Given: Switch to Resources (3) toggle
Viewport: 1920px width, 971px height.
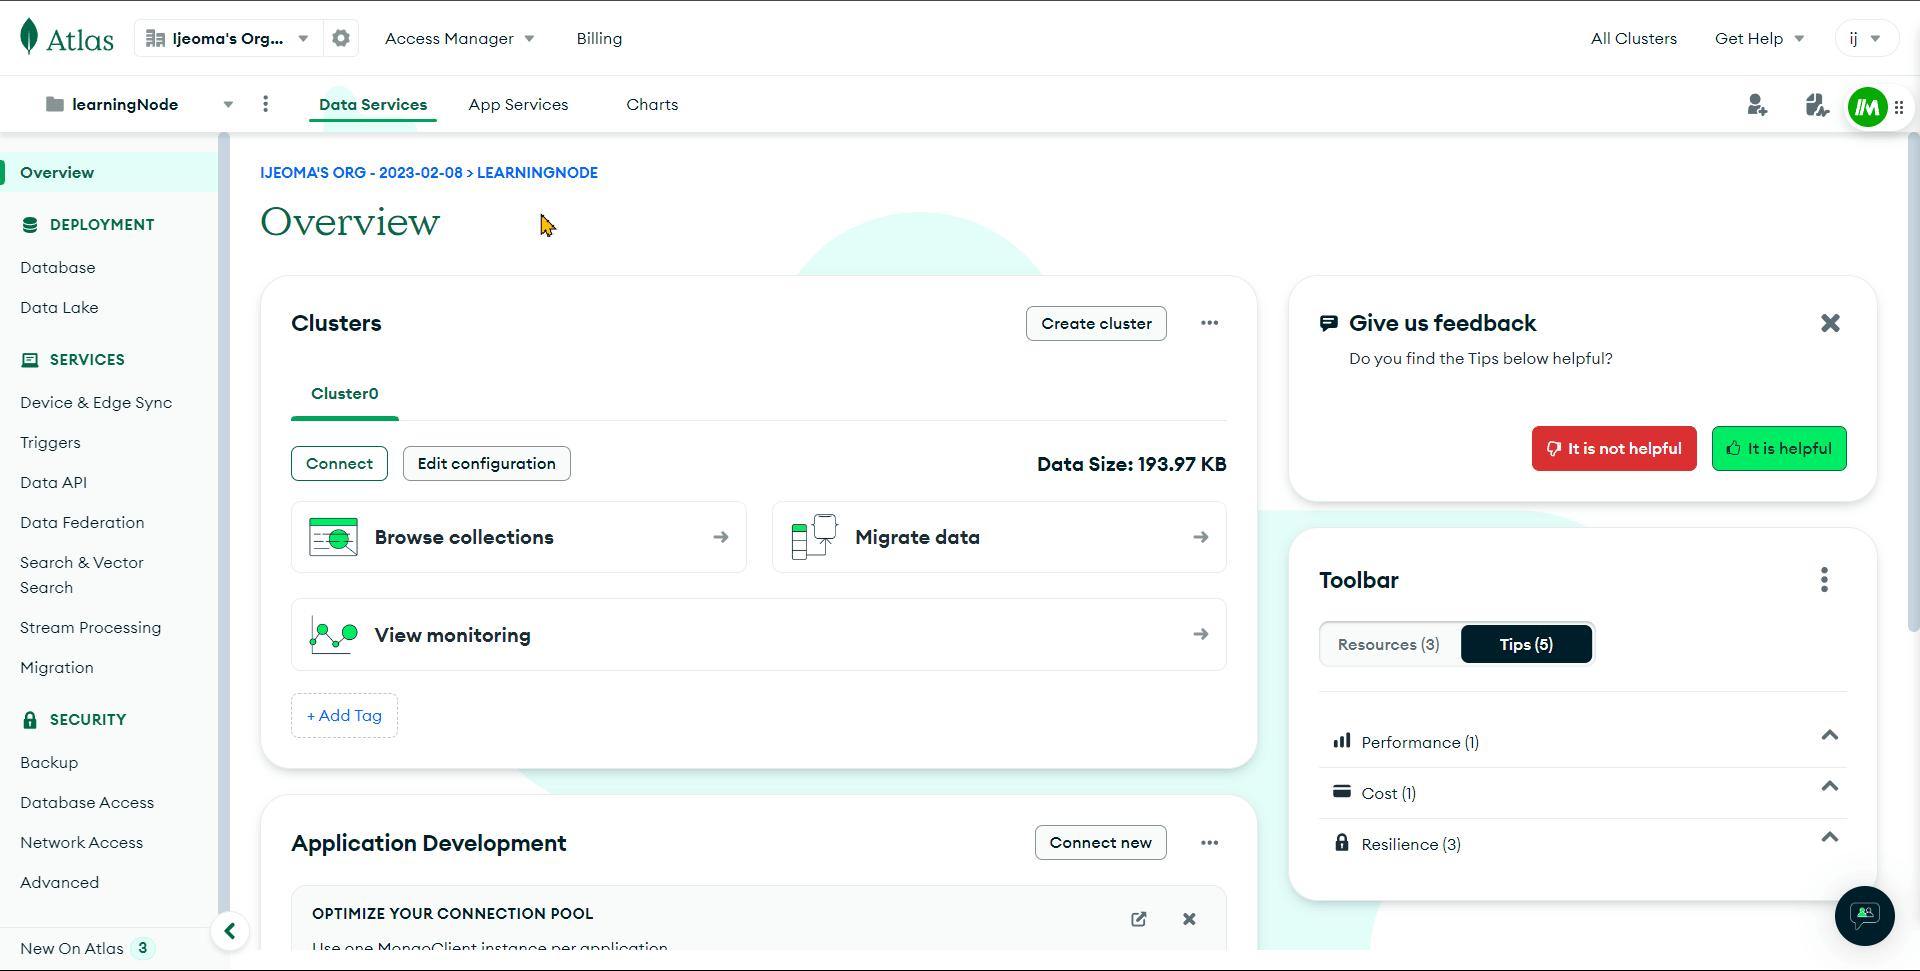Looking at the screenshot, I should pos(1389,644).
